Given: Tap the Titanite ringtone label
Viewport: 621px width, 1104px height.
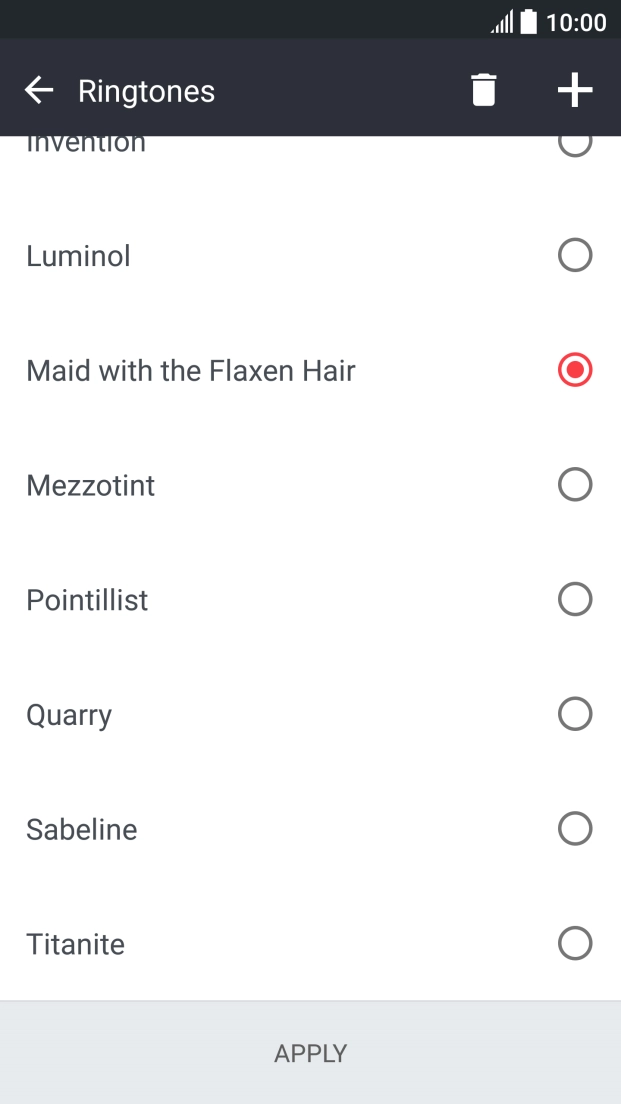Looking at the screenshot, I should click(76, 944).
